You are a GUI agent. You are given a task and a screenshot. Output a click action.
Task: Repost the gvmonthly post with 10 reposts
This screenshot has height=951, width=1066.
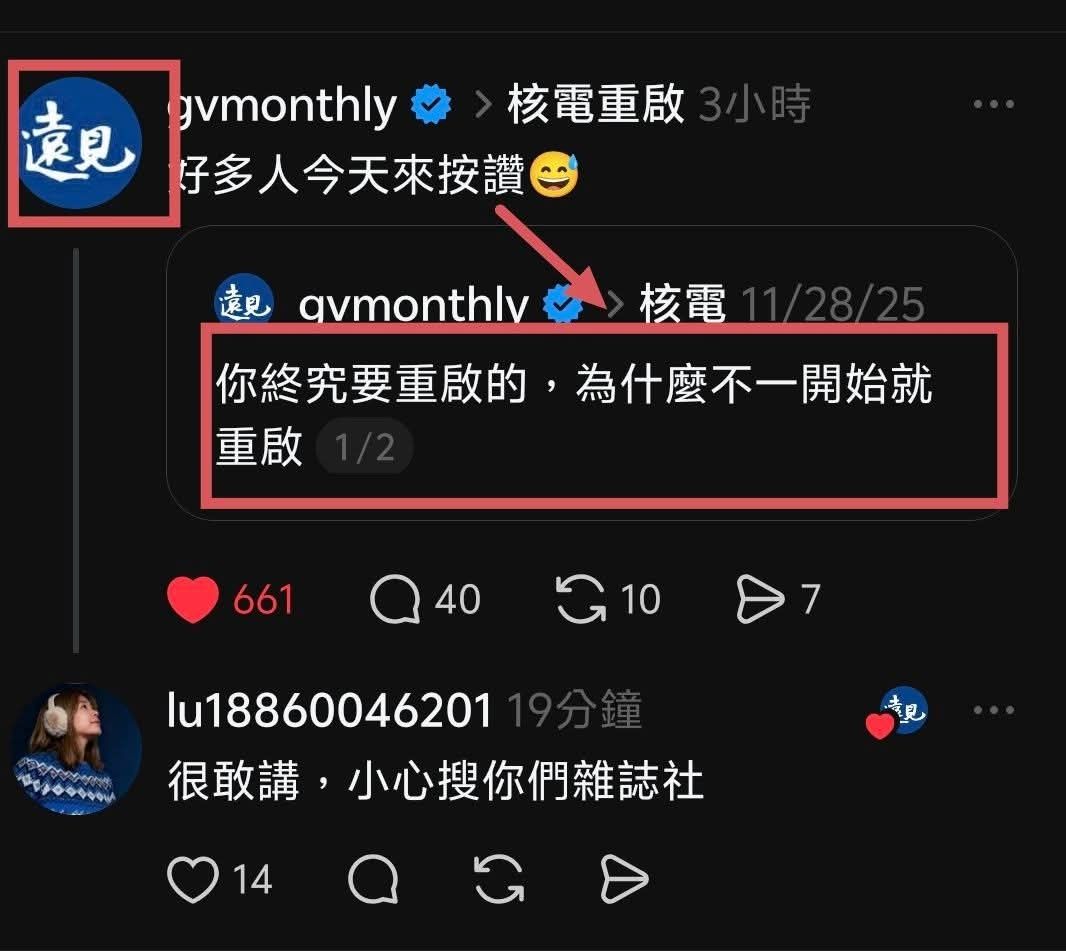click(581, 599)
